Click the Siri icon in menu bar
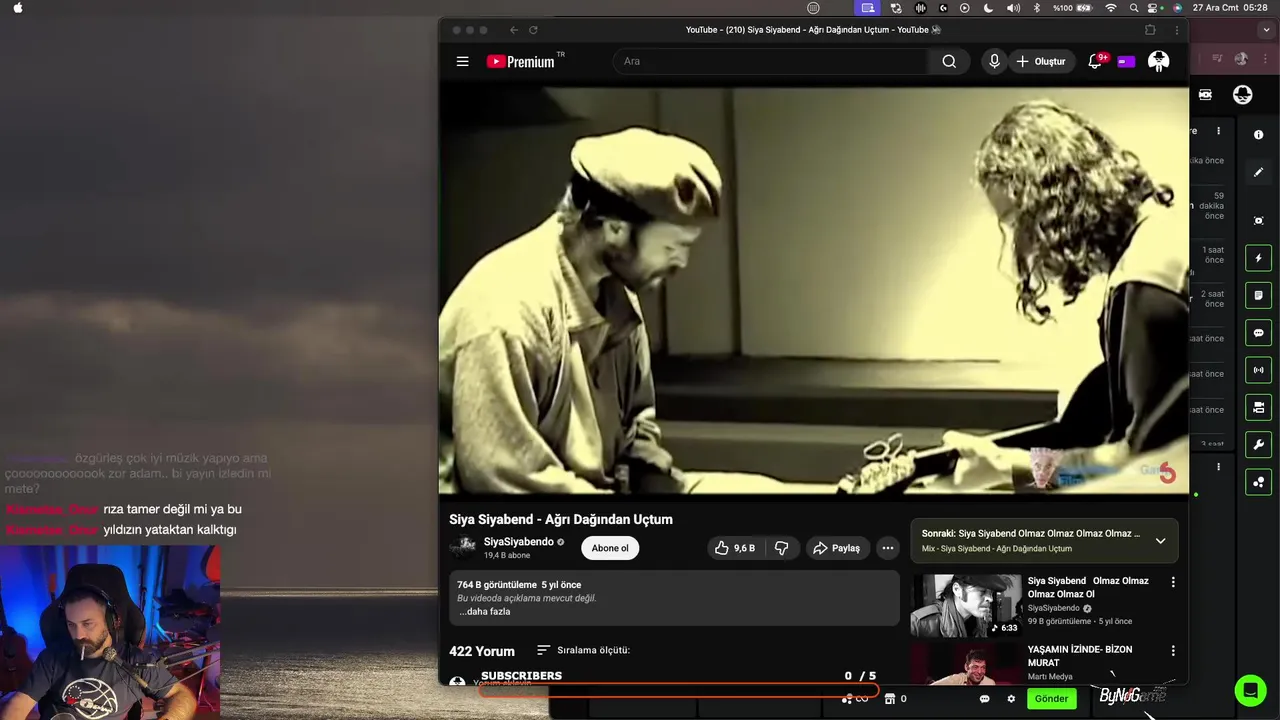The image size is (1280, 720). [1177, 8]
